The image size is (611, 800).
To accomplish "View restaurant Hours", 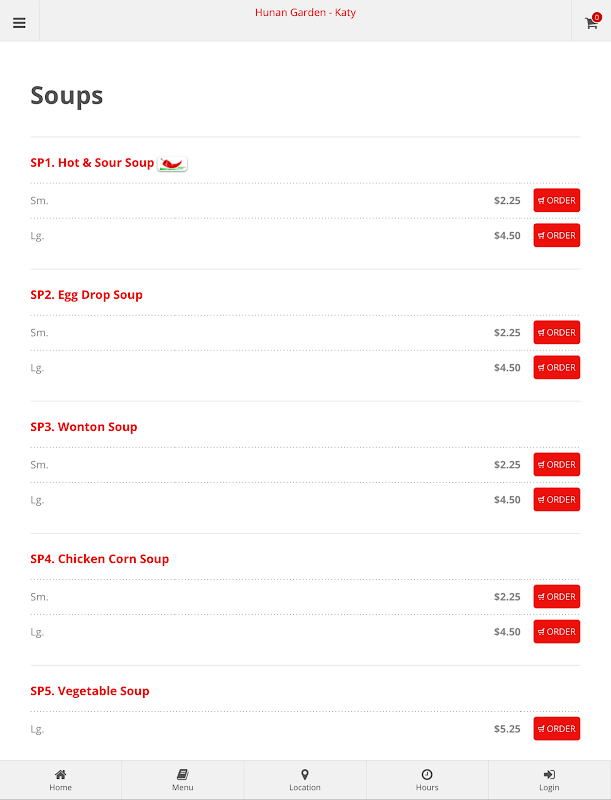I will tap(427, 780).
